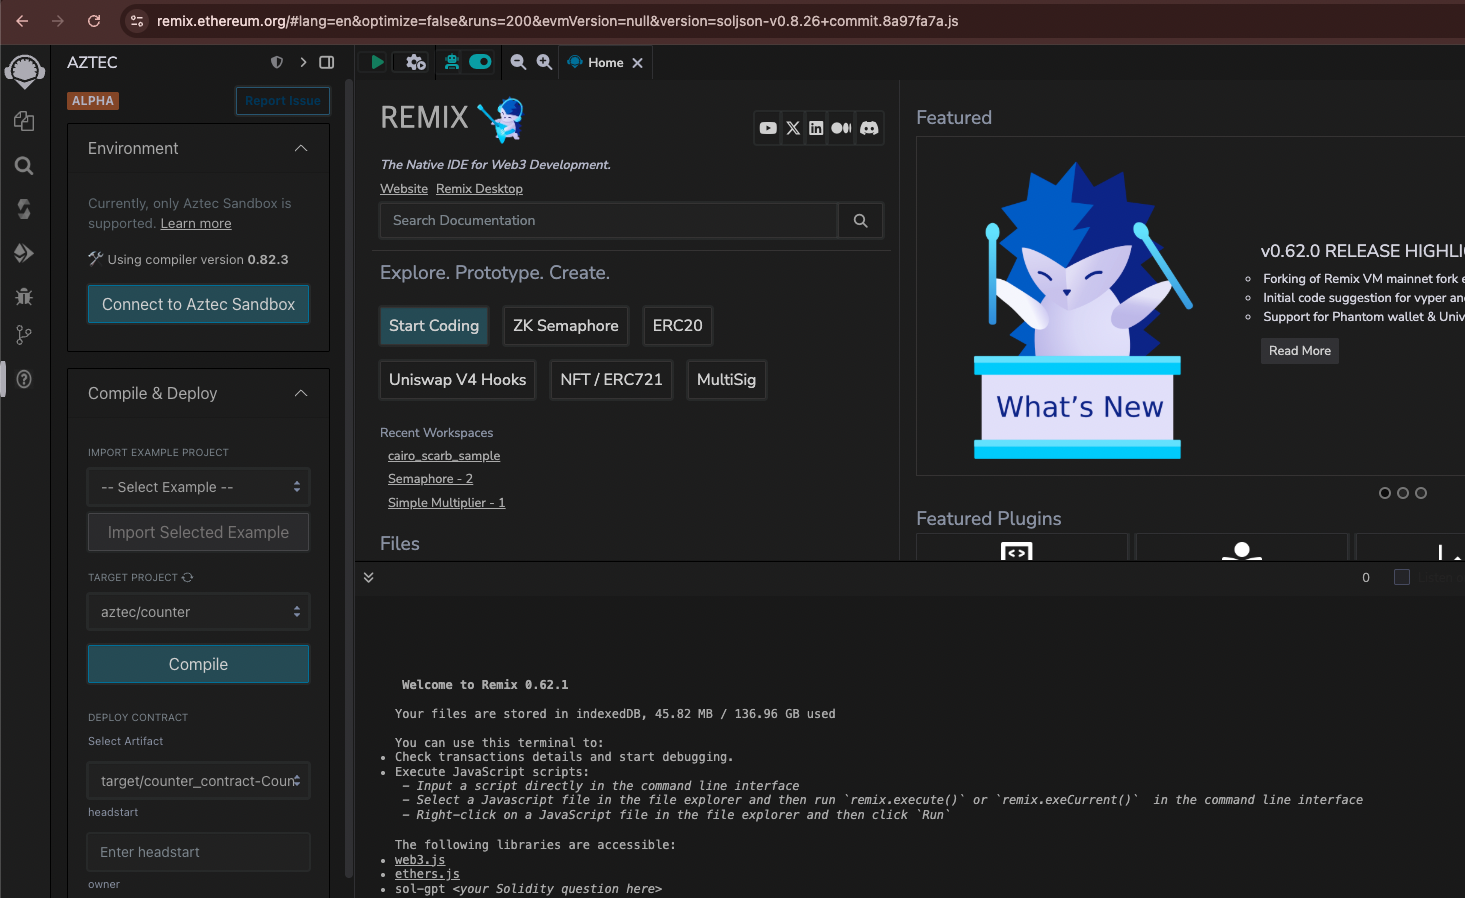Collapse the Environment section
Image resolution: width=1465 pixels, height=898 pixels.
[x=301, y=148]
